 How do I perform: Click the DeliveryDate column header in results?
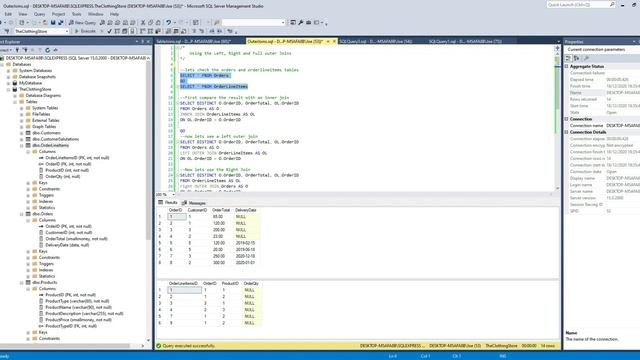pyautogui.click(x=246, y=210)
